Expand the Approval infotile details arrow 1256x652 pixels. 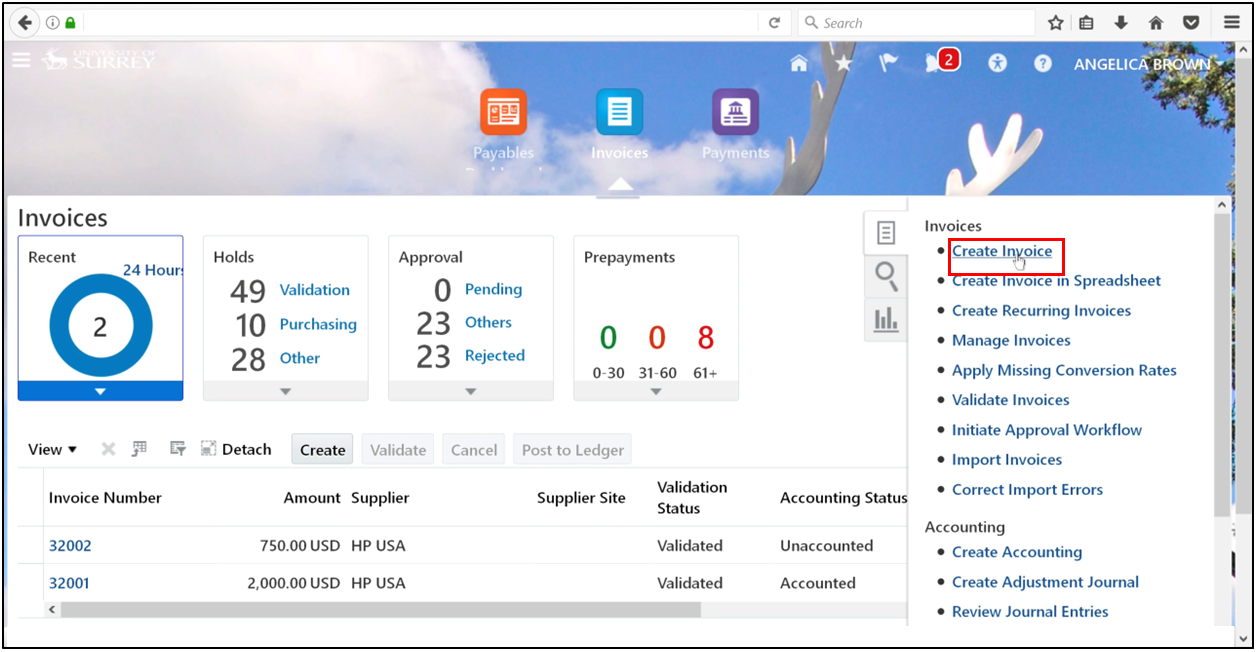[470, 389]
